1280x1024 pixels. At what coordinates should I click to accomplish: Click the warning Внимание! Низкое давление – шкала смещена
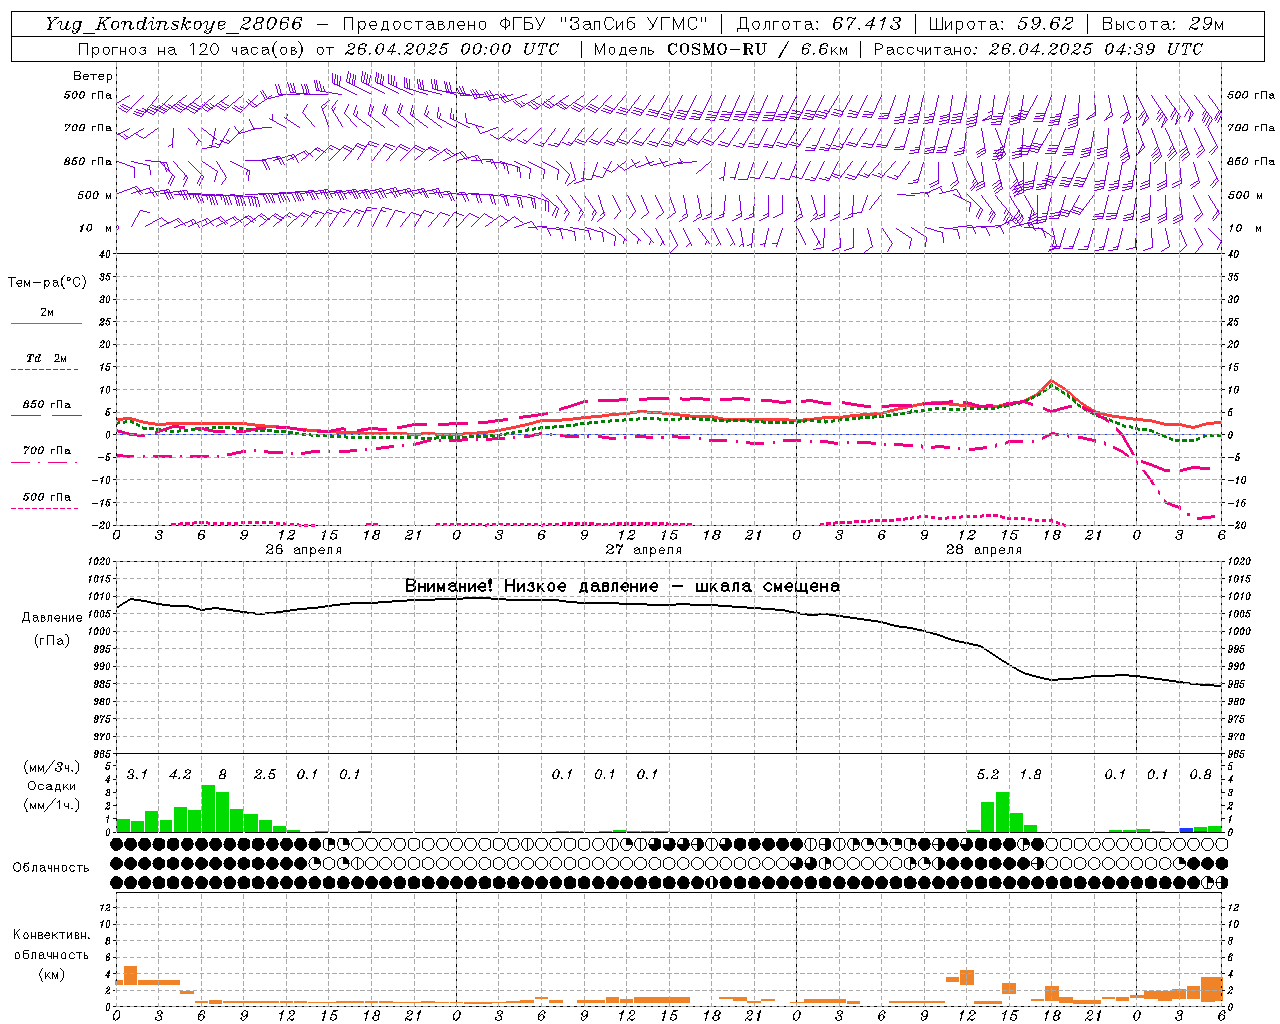(x=622, y=586)
